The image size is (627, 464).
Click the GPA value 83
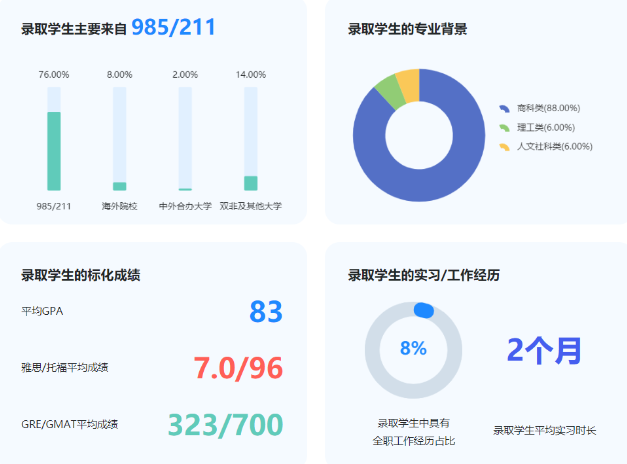click(266, 312)
